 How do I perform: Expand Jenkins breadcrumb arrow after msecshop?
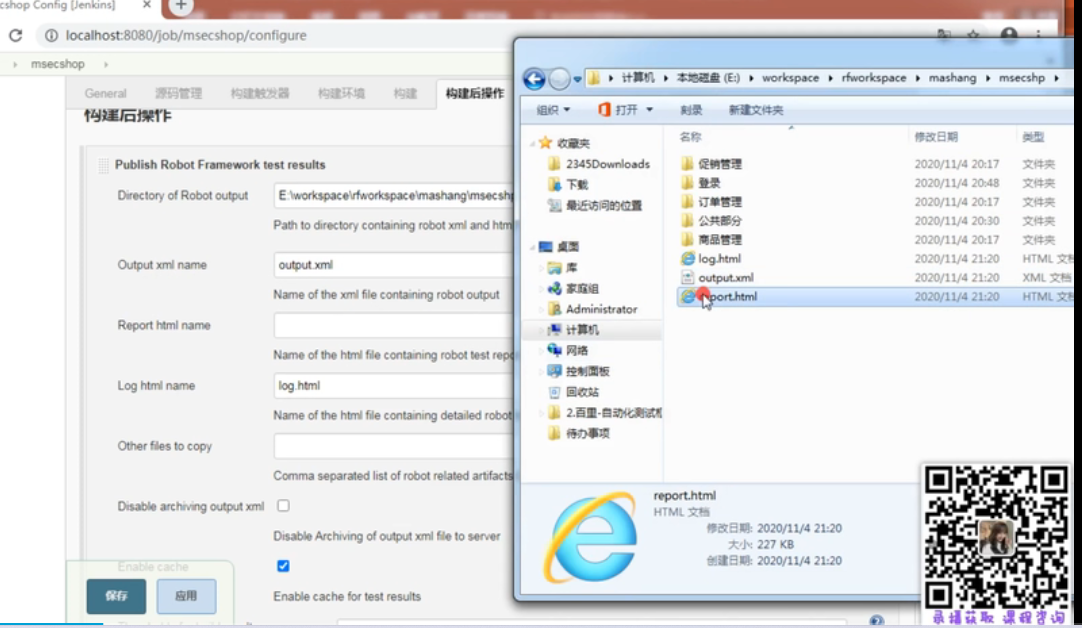[106, 64]
